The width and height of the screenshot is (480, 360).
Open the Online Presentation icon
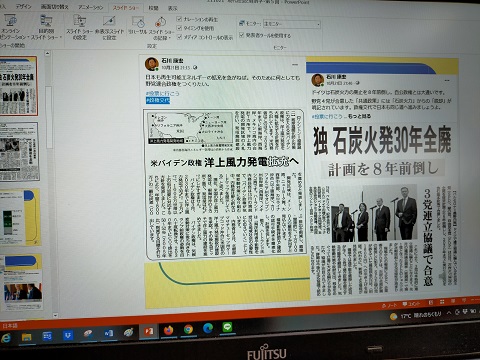pyautogui.click(x=11, y=21)
